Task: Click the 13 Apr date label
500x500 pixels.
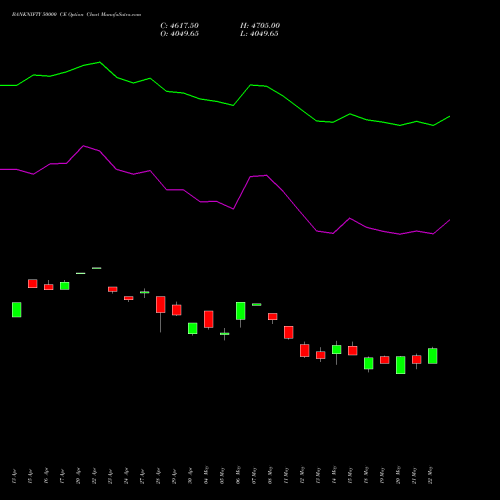Action: 14,476
